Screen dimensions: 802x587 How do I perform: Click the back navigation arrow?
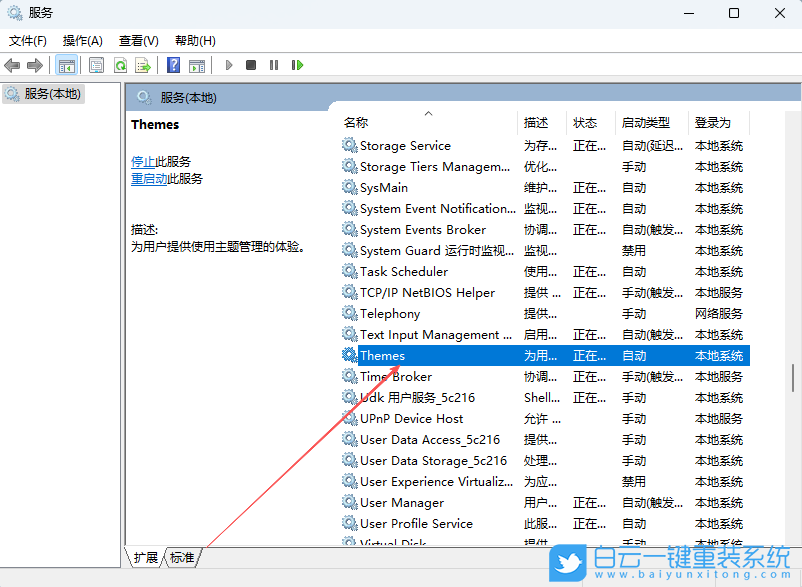pyautogui.click(x=13, y=65)
